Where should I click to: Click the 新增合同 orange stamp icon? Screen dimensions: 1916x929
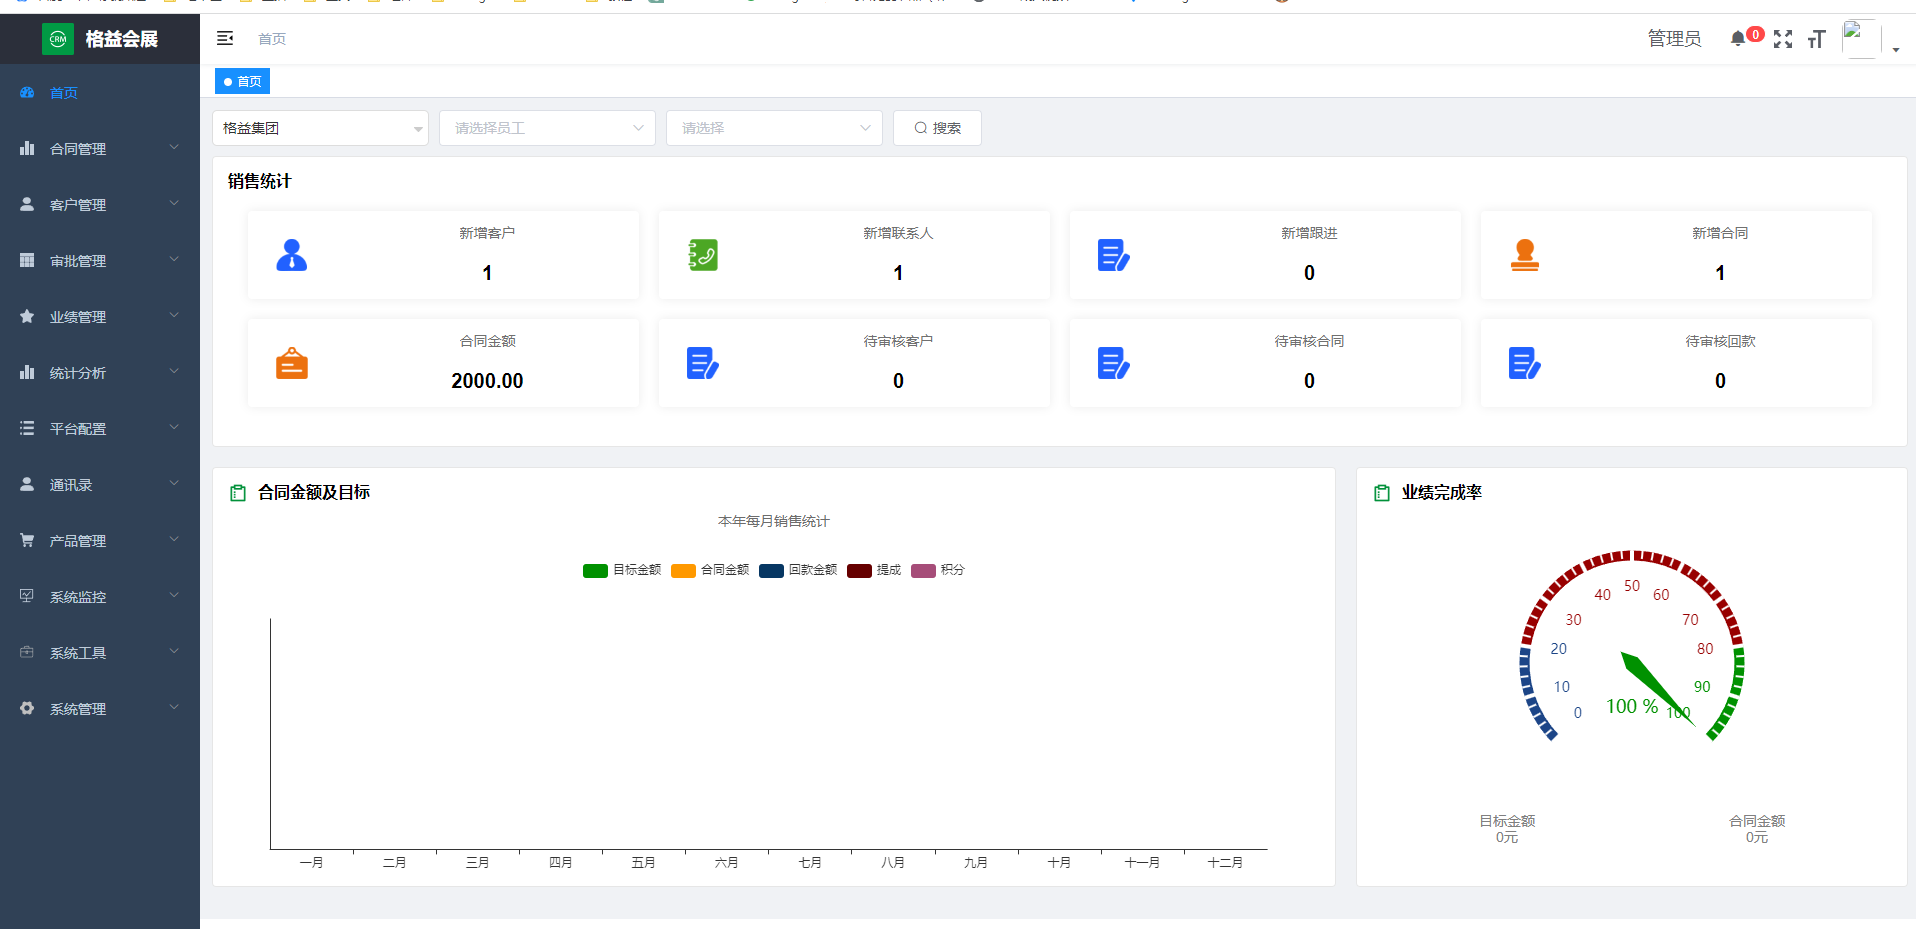pyautogui.click(x=1525, y=255)
